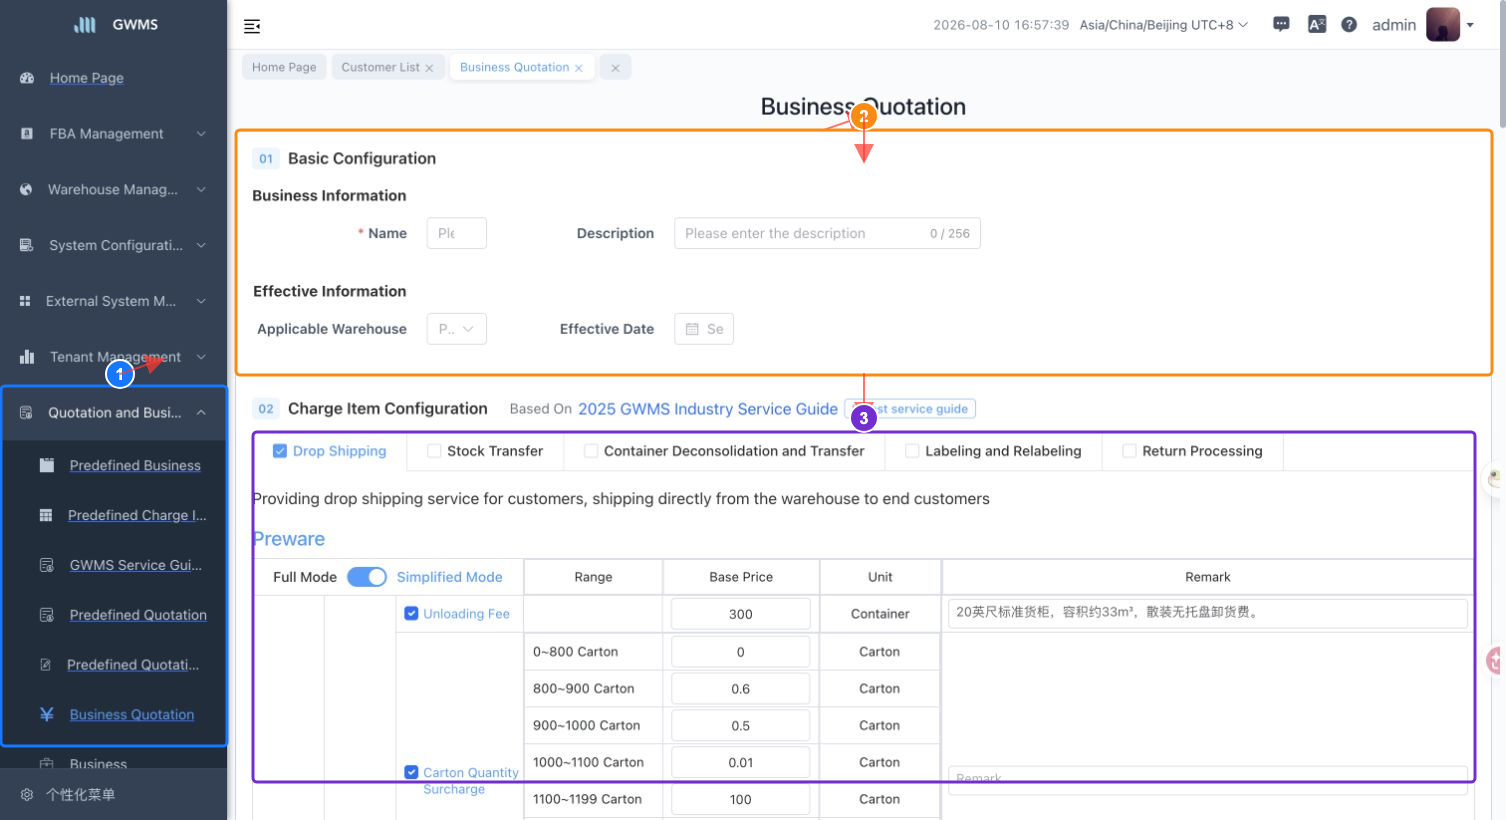Close the Customer List tab
Viewport: 1506px width, 820px height.
tap(429, 68)
